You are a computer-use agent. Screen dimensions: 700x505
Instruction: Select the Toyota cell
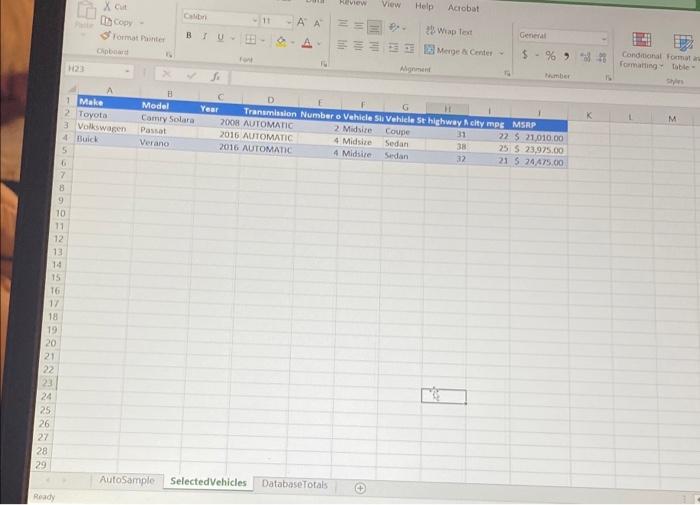[108, 115]
